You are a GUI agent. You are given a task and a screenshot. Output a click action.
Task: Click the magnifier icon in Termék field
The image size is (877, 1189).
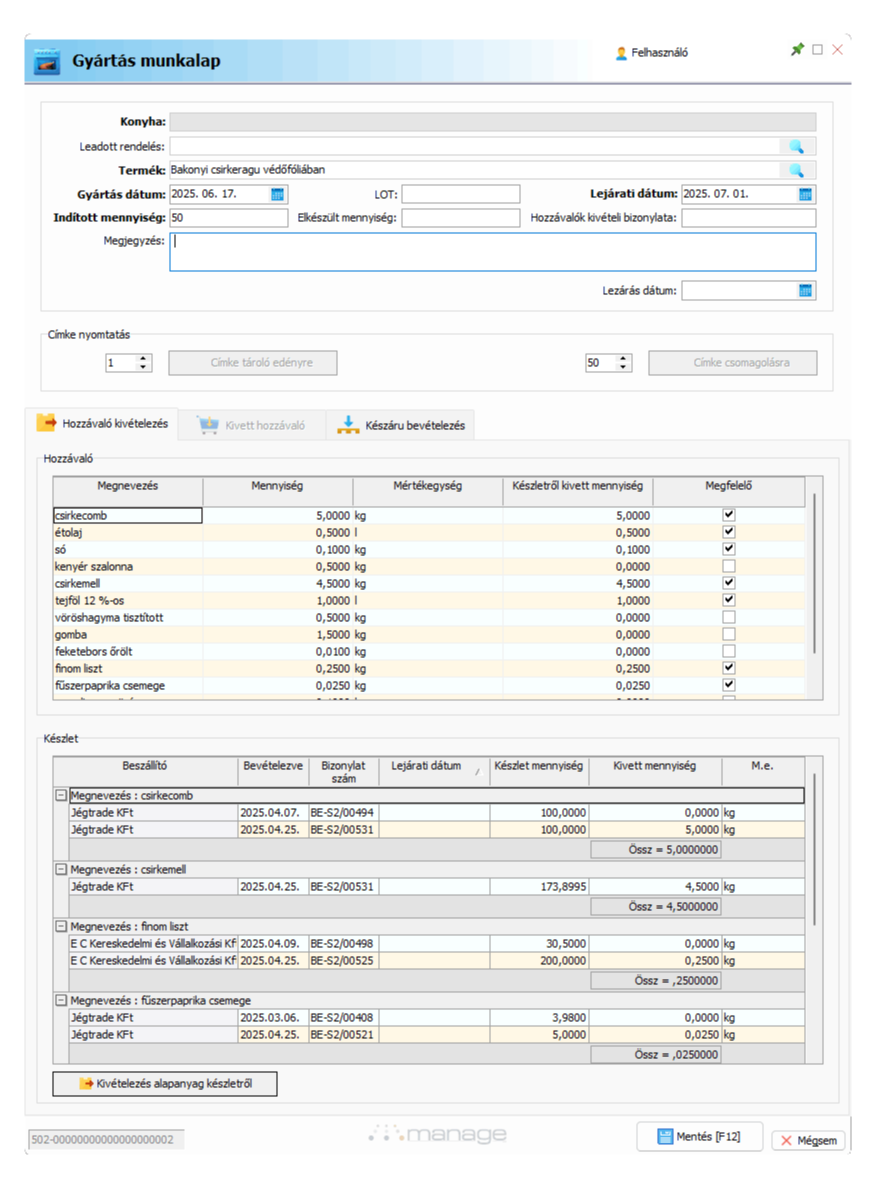coord(796,171)
